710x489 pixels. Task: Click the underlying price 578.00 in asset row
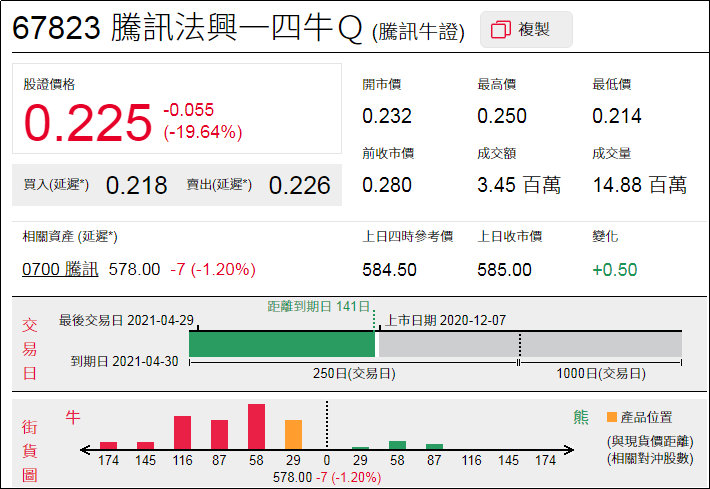click(134, 269)
